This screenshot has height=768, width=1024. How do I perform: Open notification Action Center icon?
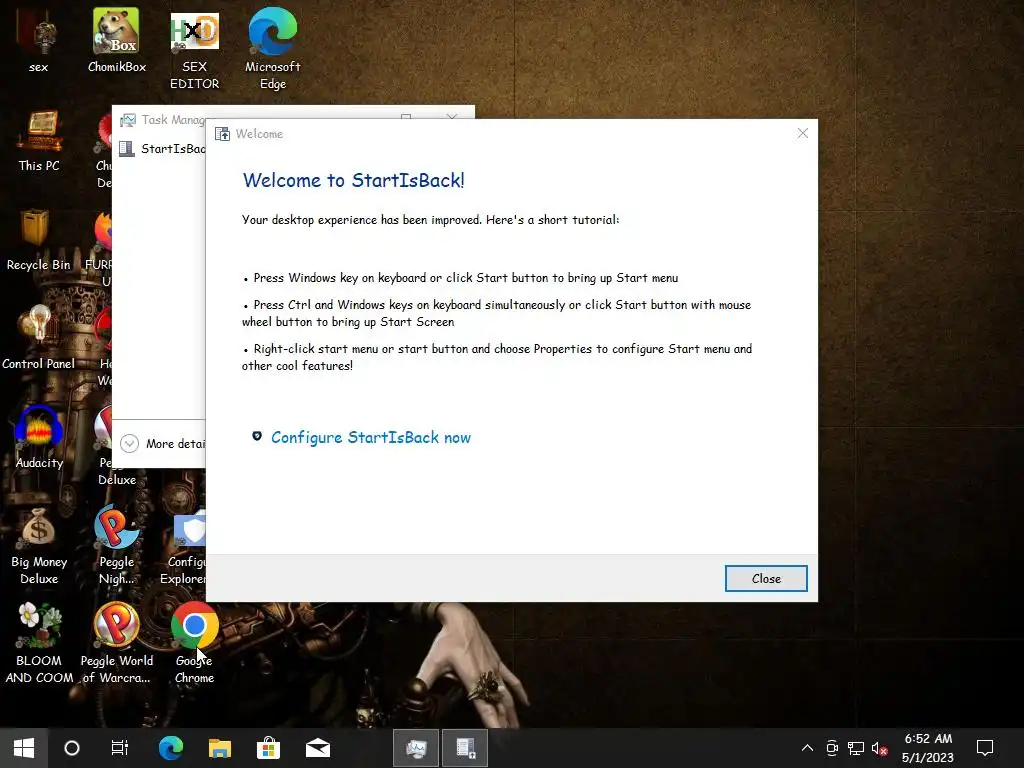click(985, 748)
